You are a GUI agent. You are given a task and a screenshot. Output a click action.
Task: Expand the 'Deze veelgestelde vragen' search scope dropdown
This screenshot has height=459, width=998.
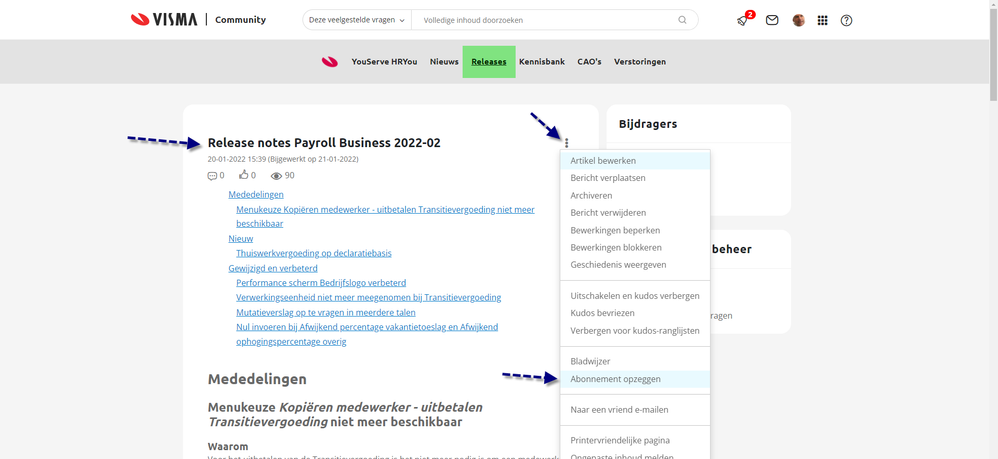click(x=357, y=20)
